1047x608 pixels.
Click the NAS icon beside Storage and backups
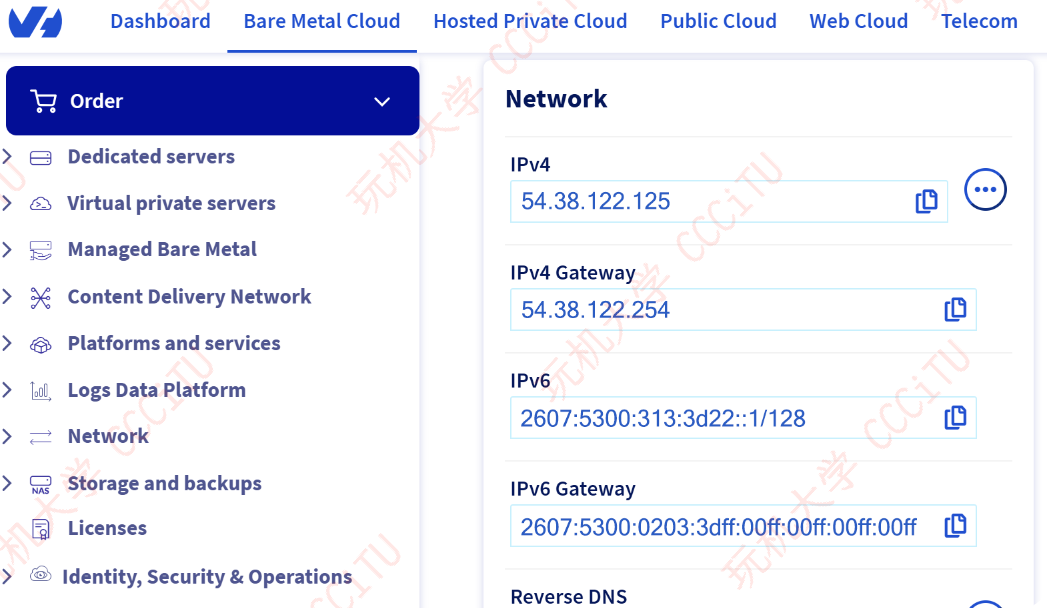coord(40,482)
